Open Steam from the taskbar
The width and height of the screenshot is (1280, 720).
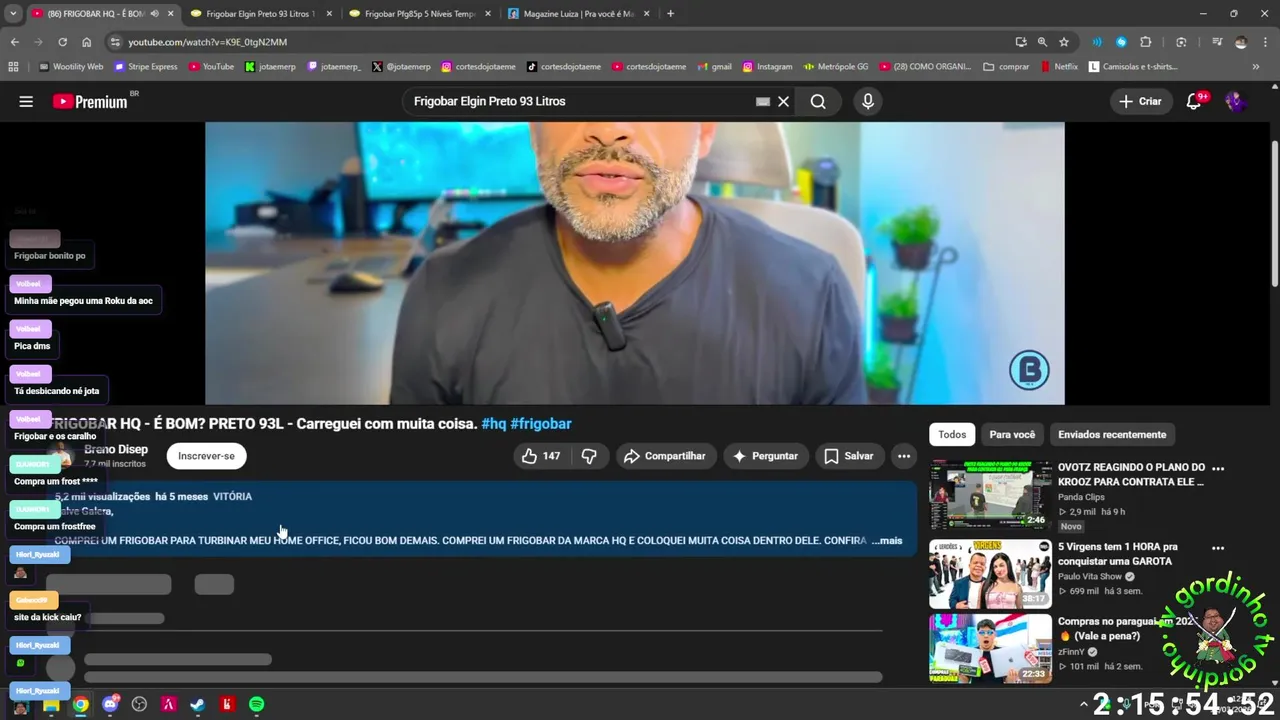point(198,704)
